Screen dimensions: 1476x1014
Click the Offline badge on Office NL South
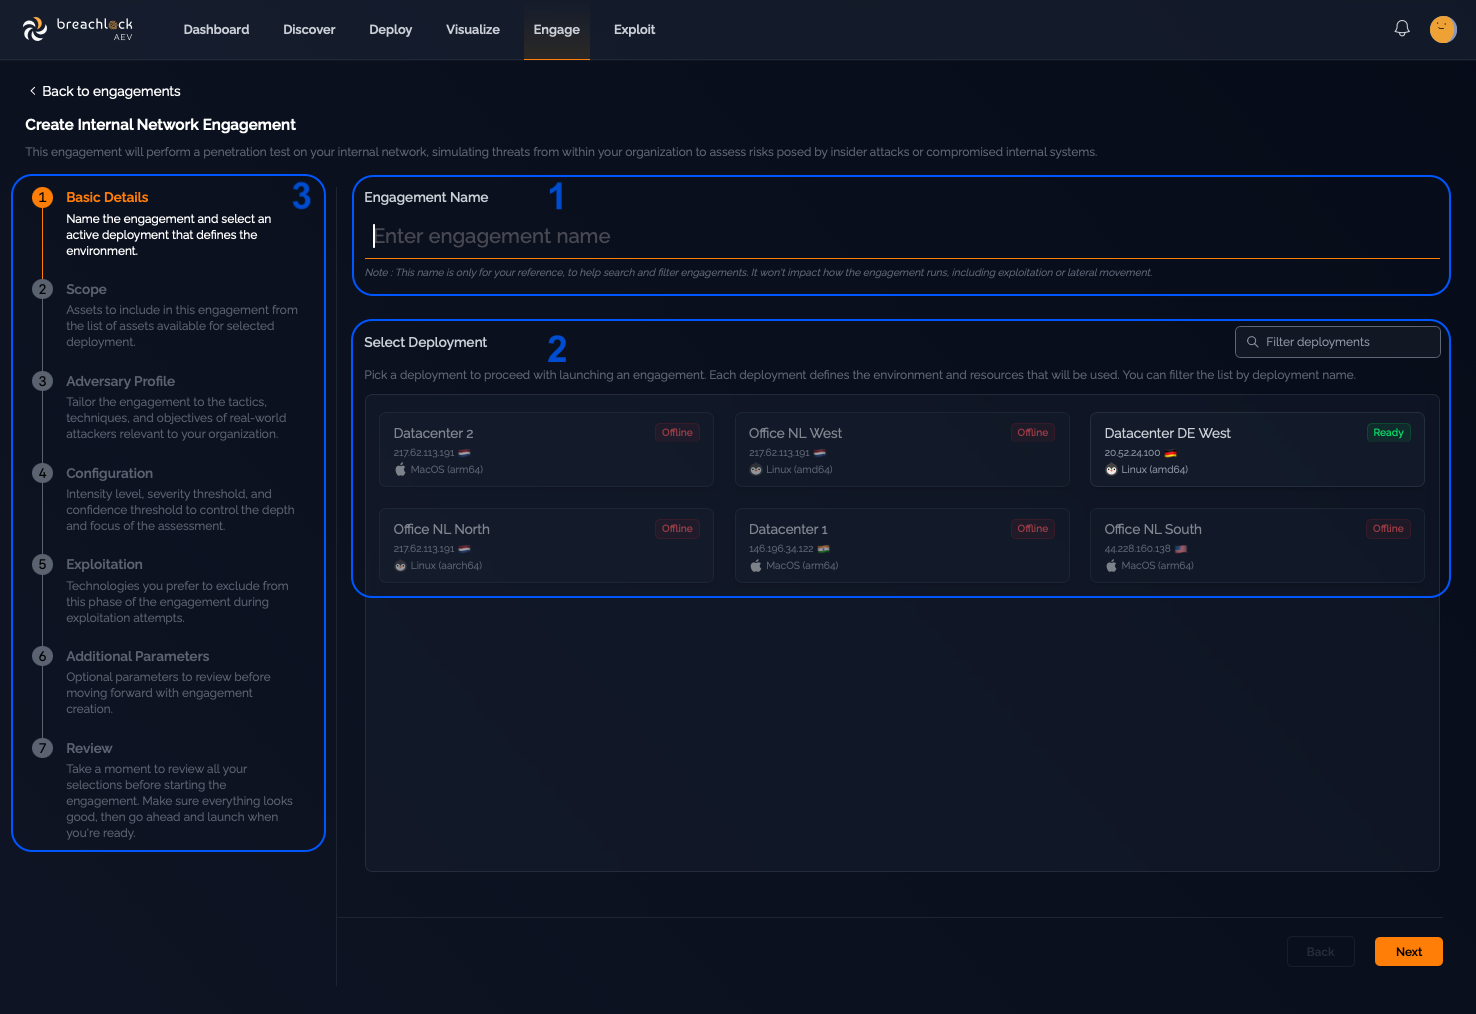(x=1388, y=529)
